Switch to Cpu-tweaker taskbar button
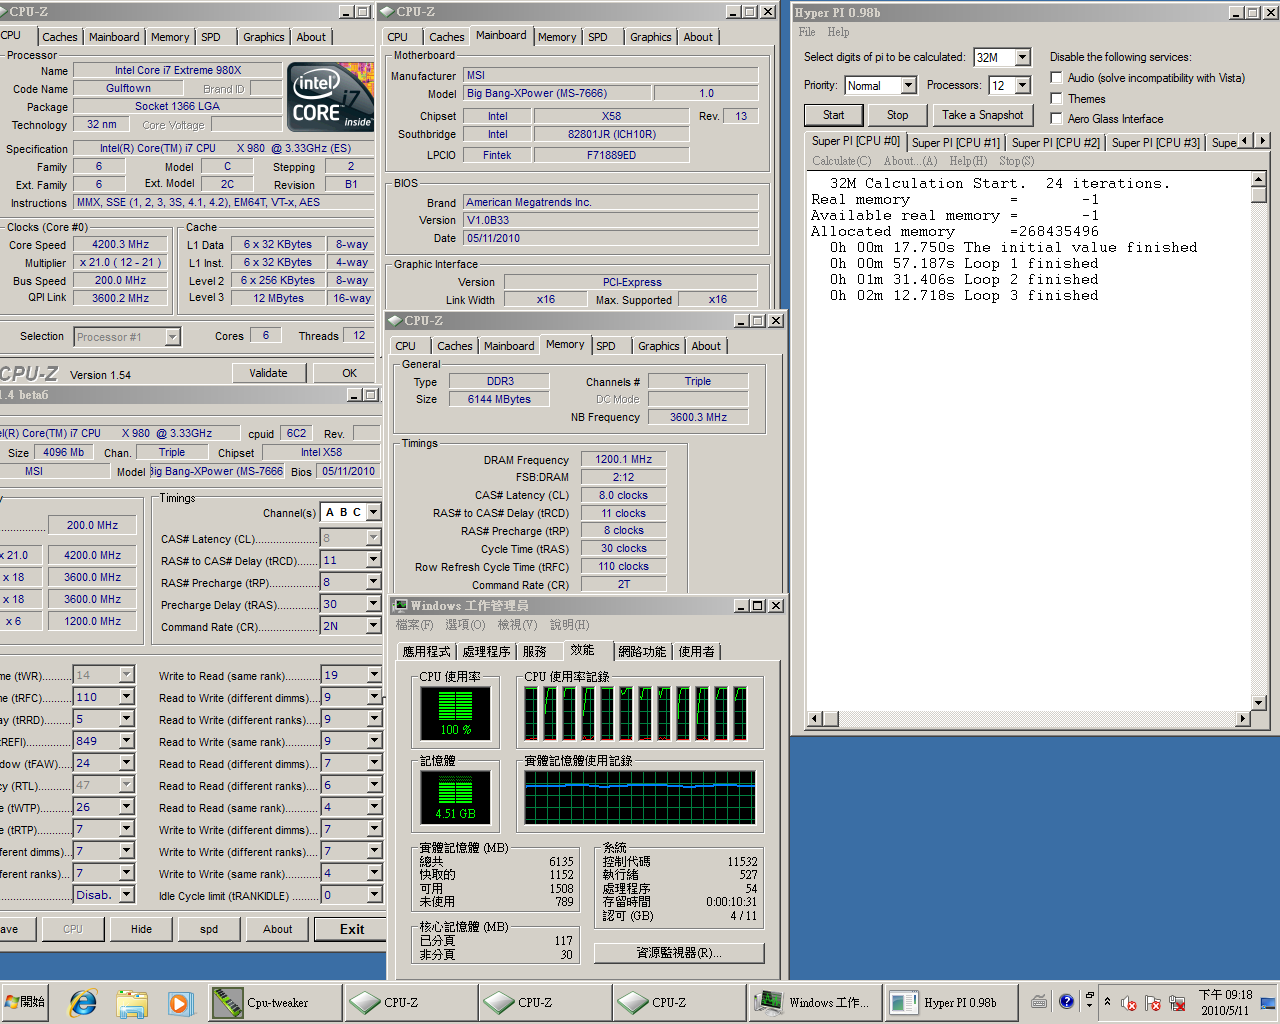Image resolution: width=1280 pixels, height=1024 pixels. [275, 1003]
